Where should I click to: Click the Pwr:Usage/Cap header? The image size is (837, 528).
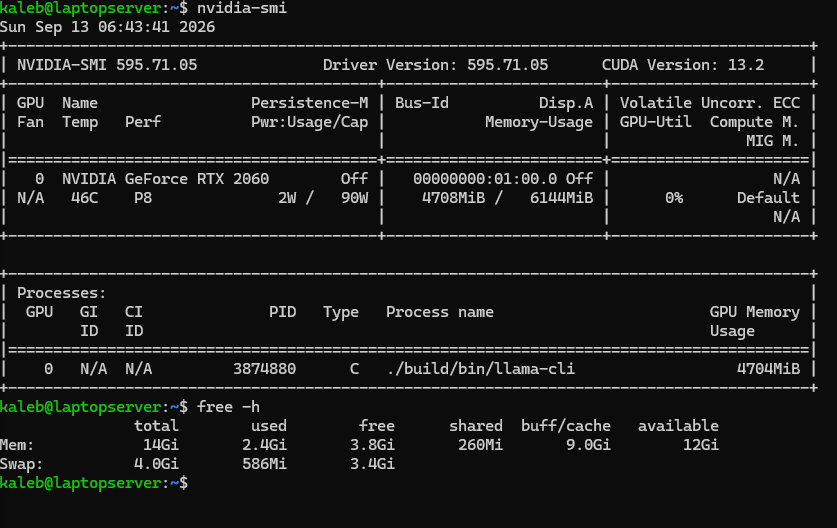click(x=310, y=122)
